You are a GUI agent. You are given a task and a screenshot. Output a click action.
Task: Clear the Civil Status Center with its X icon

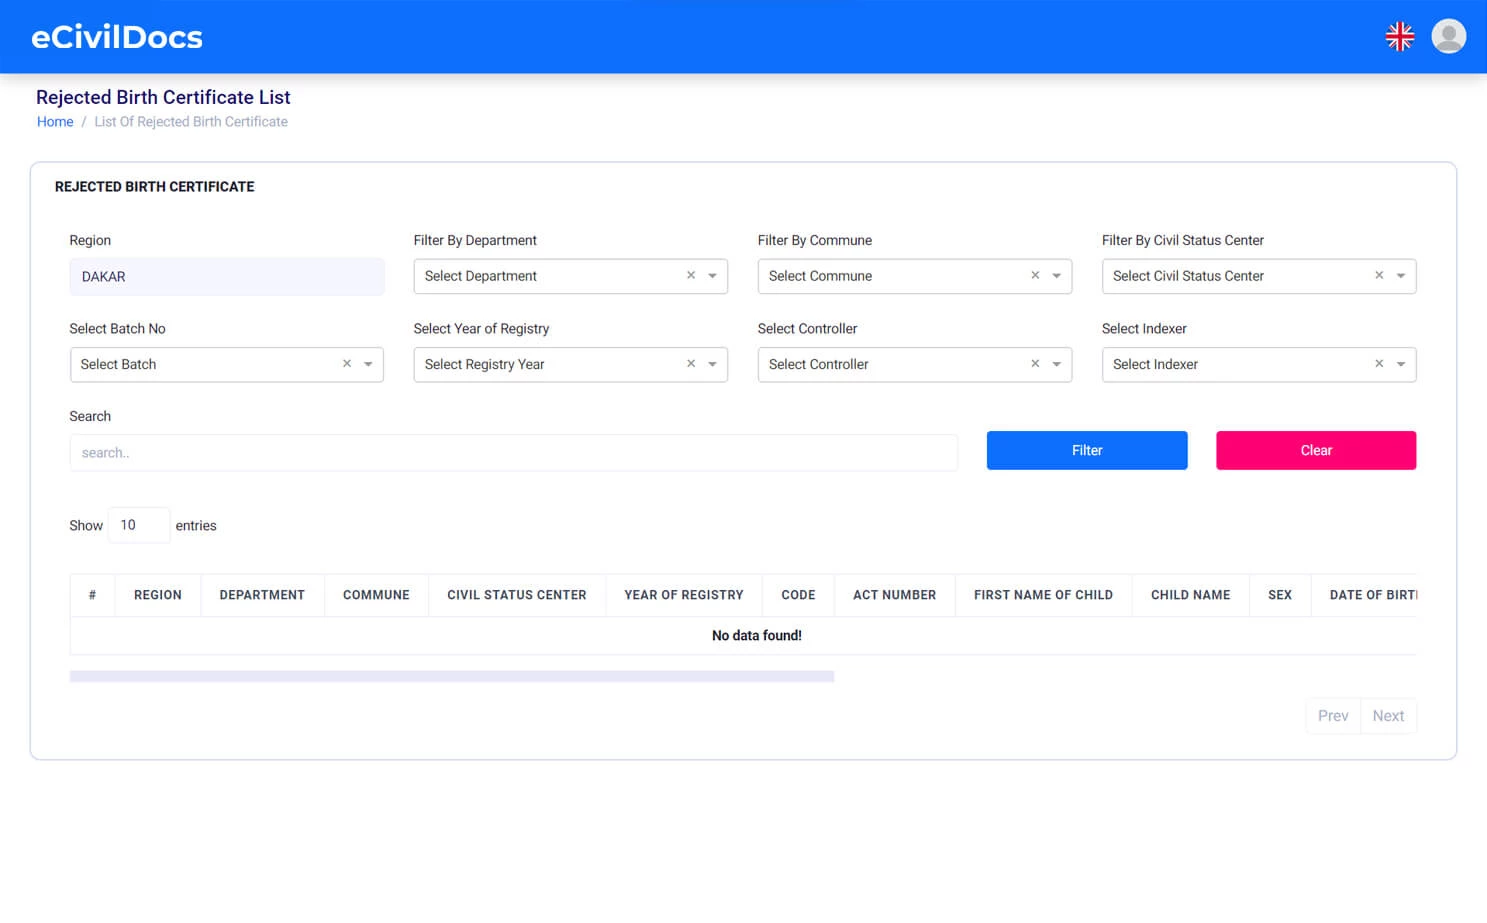[x=1379, y=276]
